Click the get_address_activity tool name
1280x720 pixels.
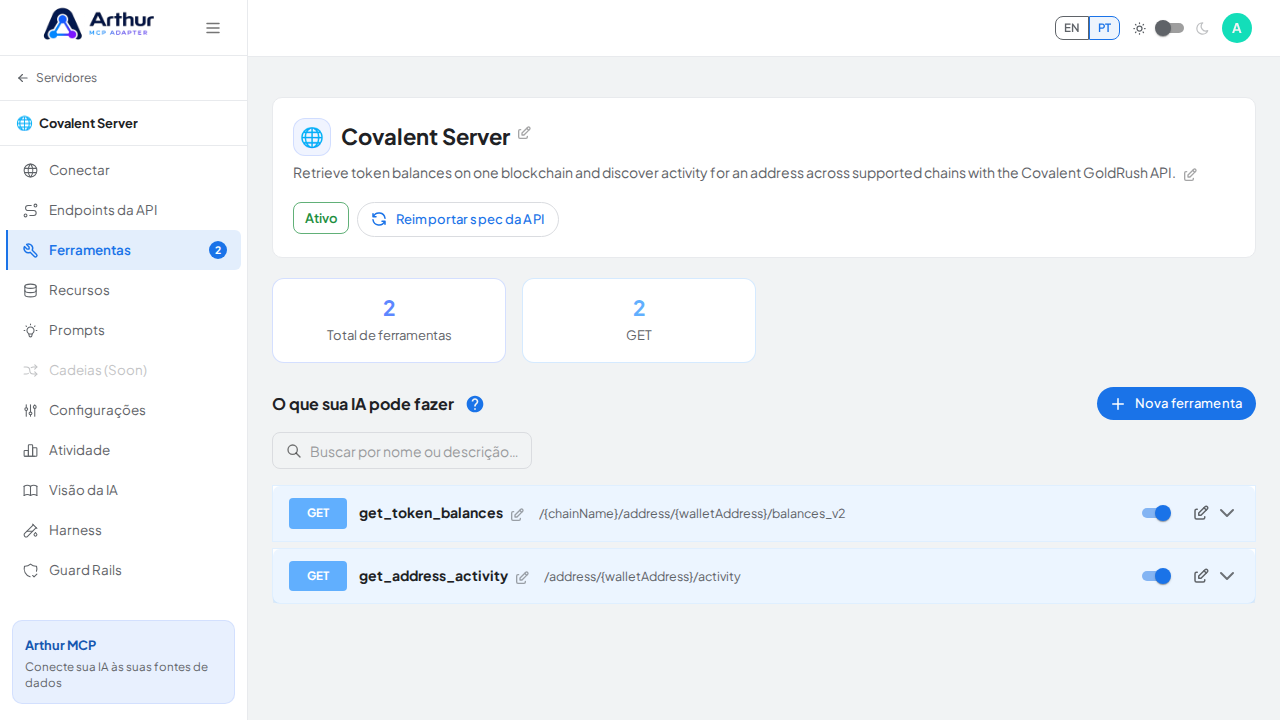point(433,576)
